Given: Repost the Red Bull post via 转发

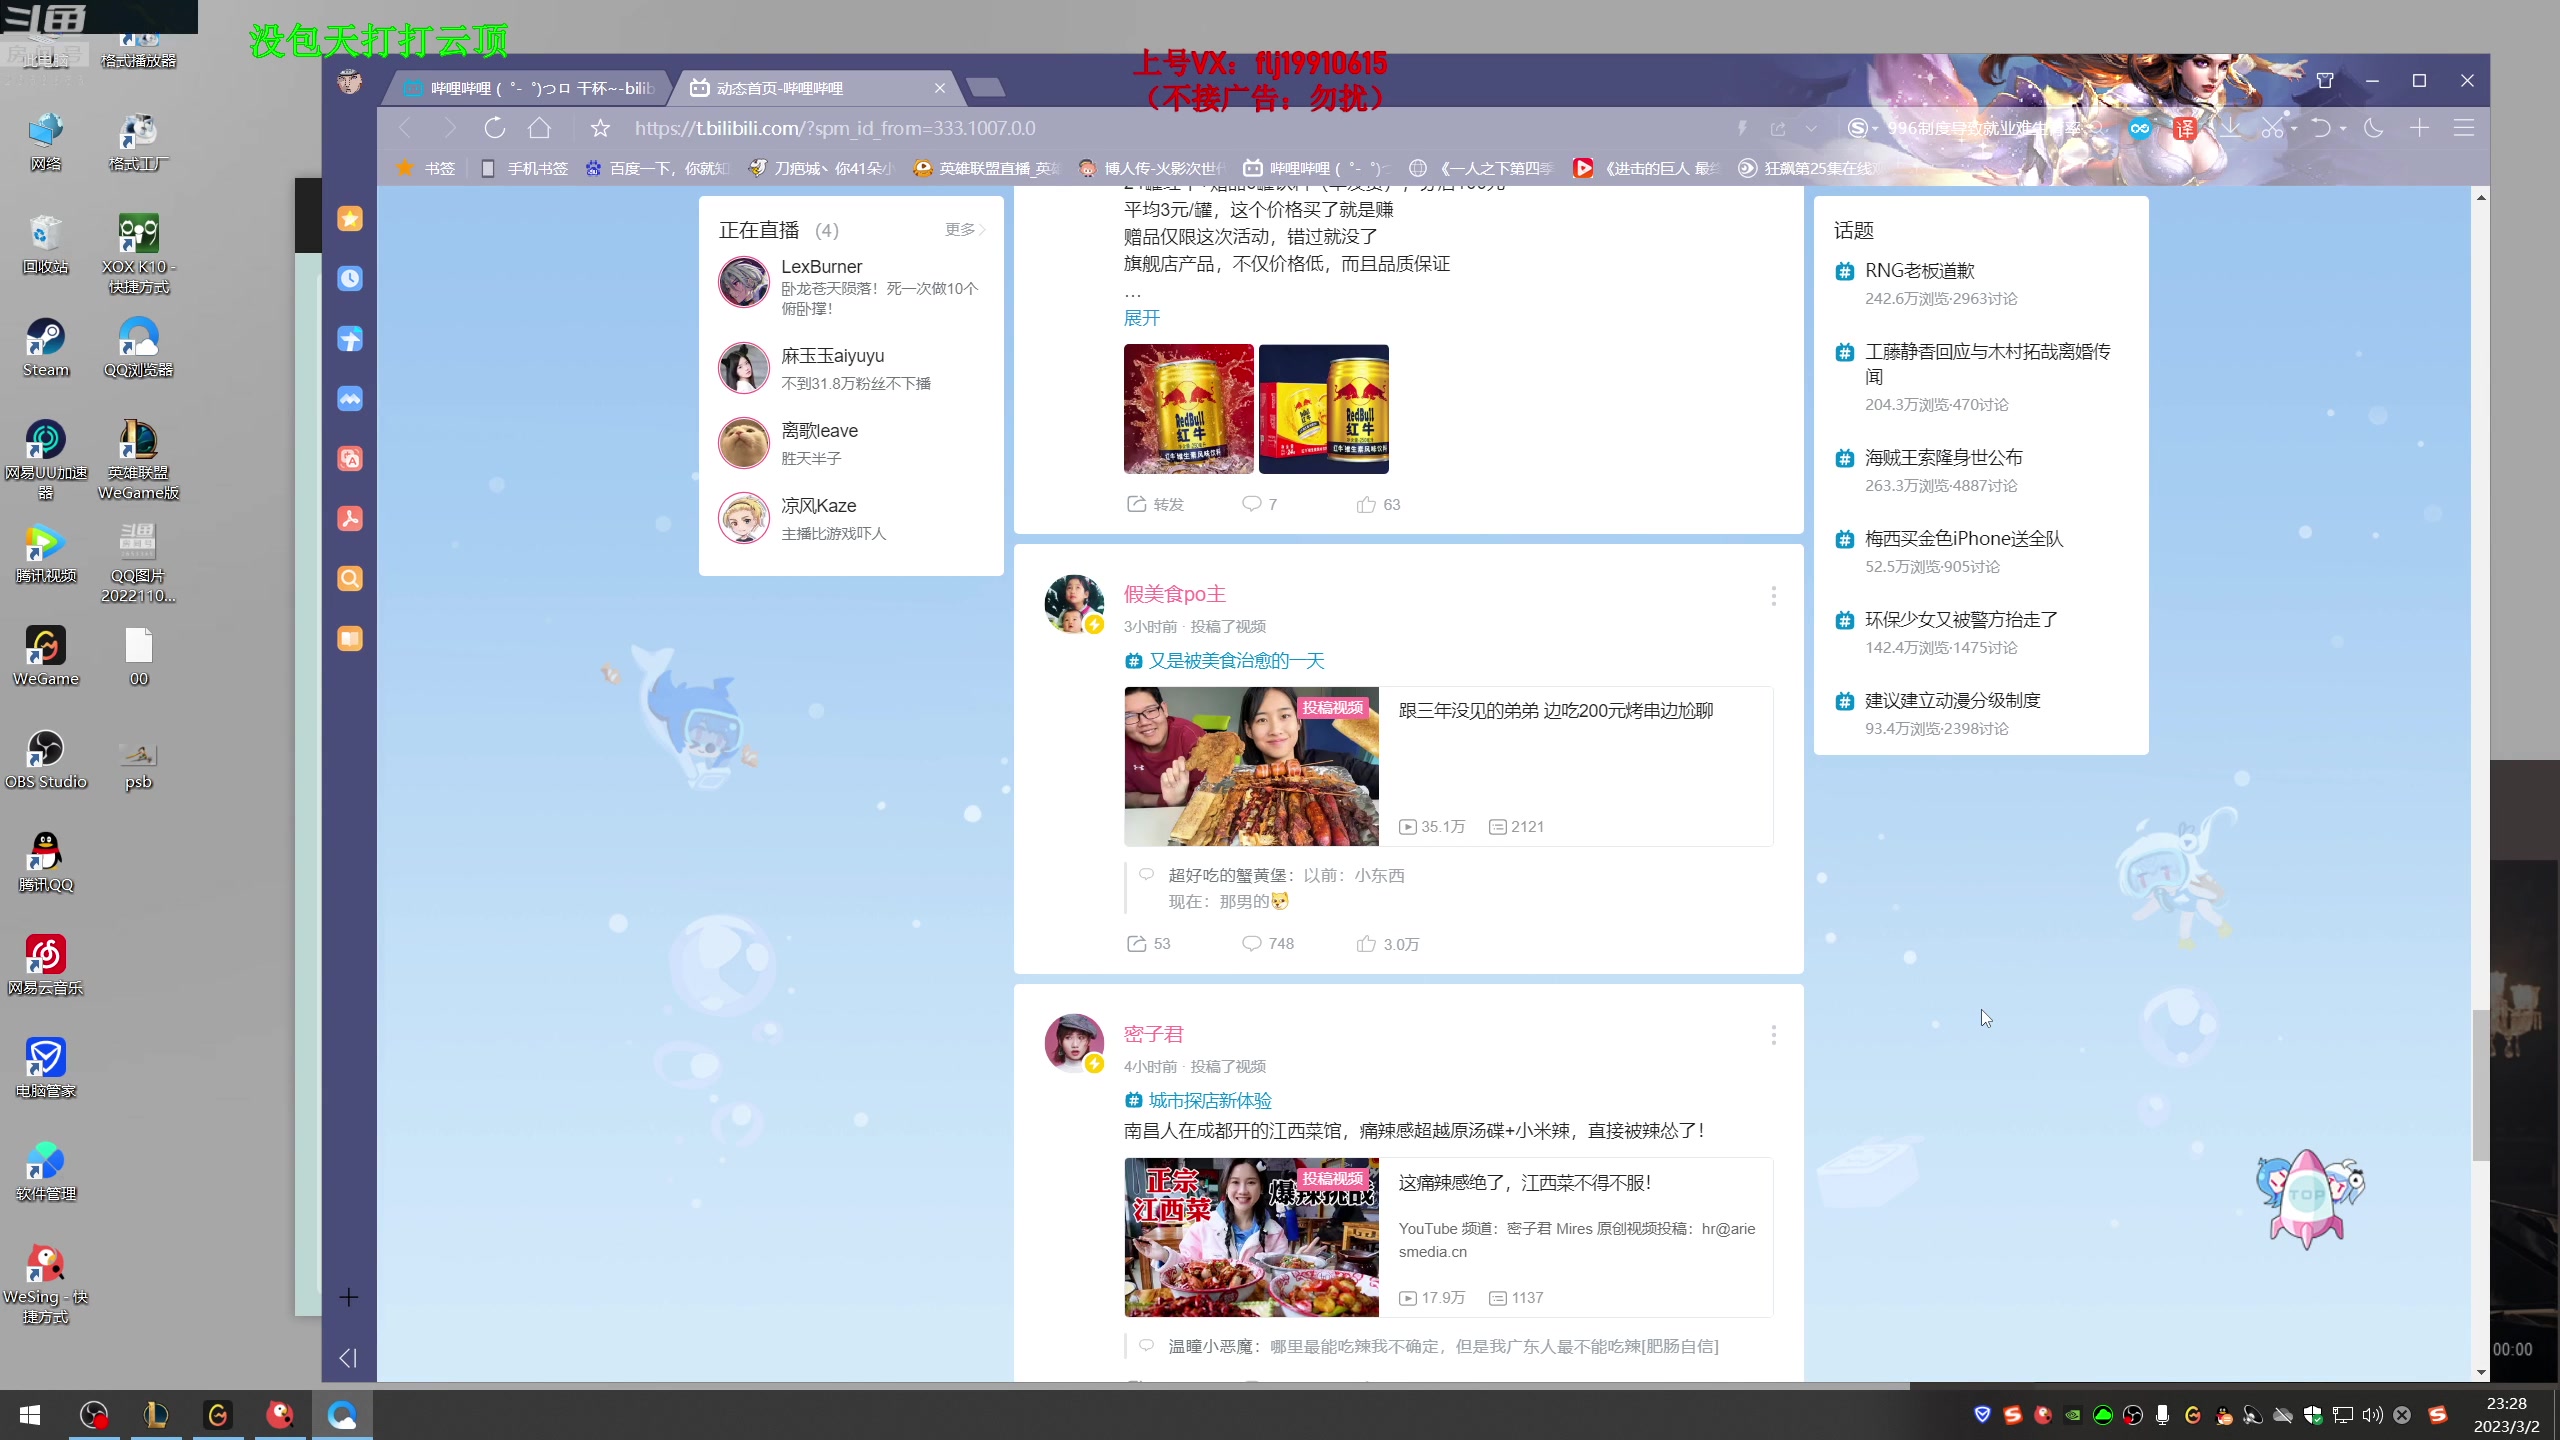Looking at the screenshot, I should pos(1155,504).
